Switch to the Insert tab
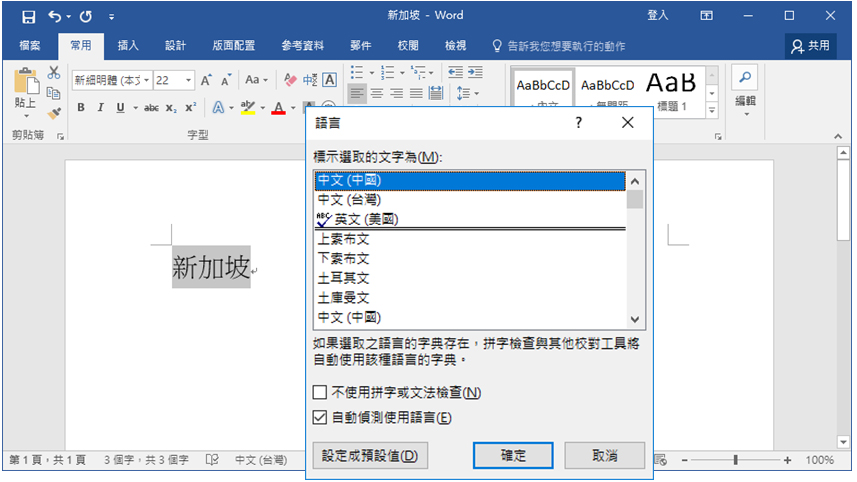 128,45
